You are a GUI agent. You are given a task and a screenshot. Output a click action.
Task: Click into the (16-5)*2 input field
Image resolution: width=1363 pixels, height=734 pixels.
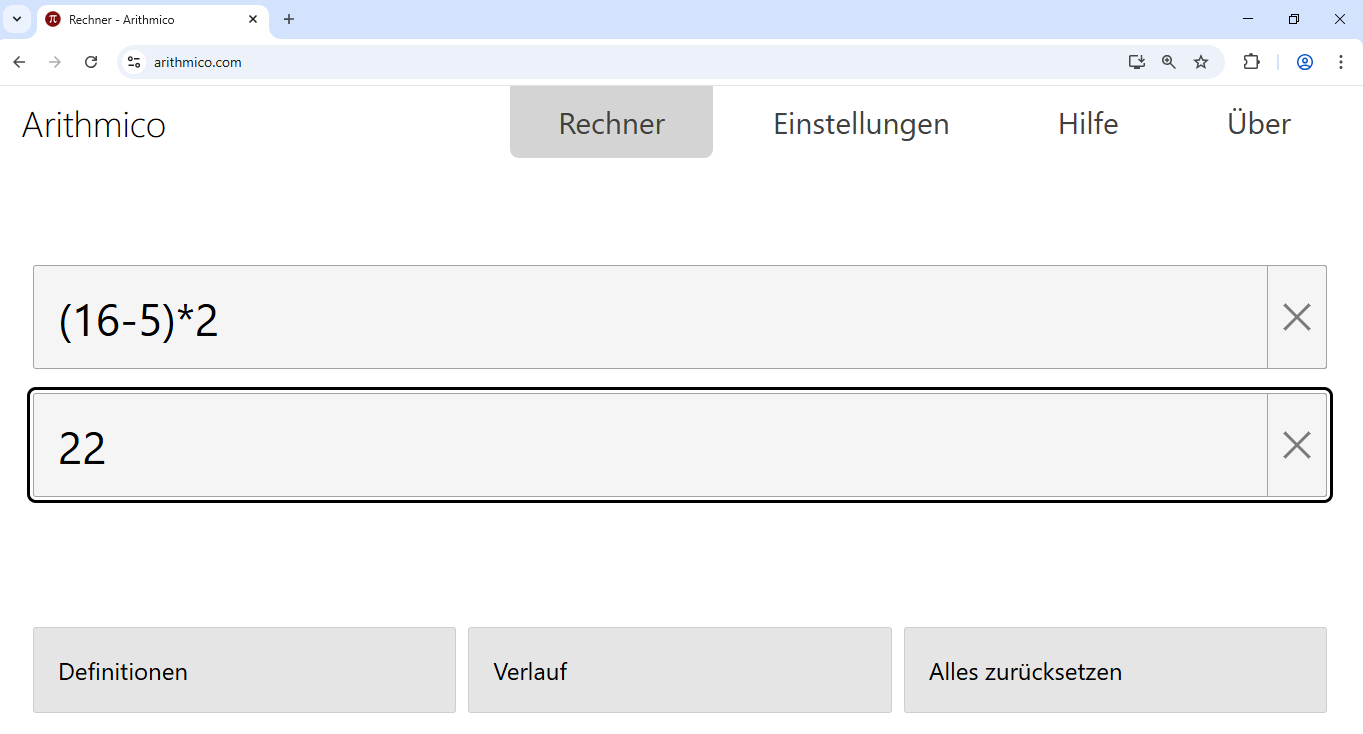pyautogui.click(x=650, y=317)
